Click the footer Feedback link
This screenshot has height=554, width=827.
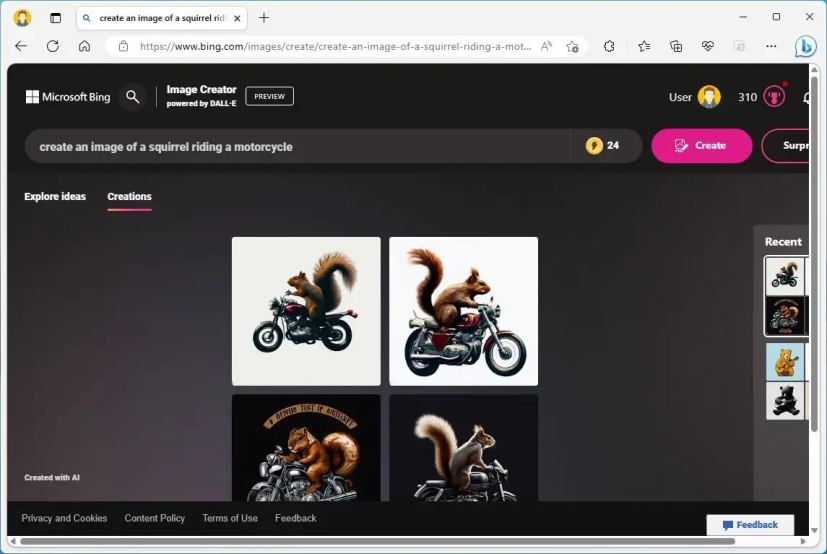295,518
